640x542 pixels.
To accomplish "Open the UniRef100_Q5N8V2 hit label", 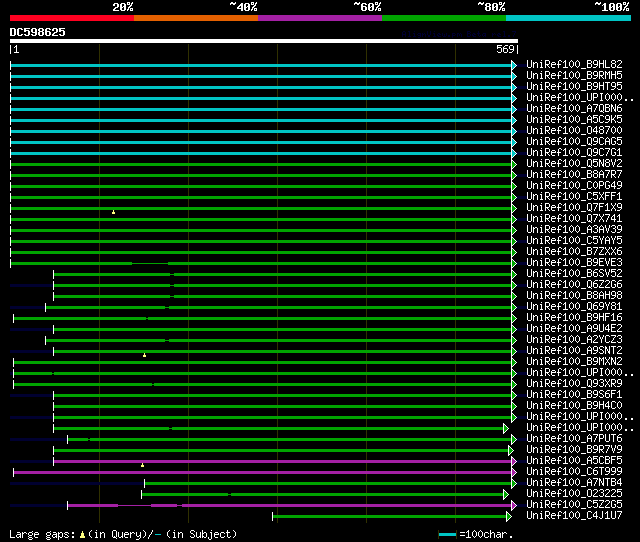I will (x=574, y=163).
